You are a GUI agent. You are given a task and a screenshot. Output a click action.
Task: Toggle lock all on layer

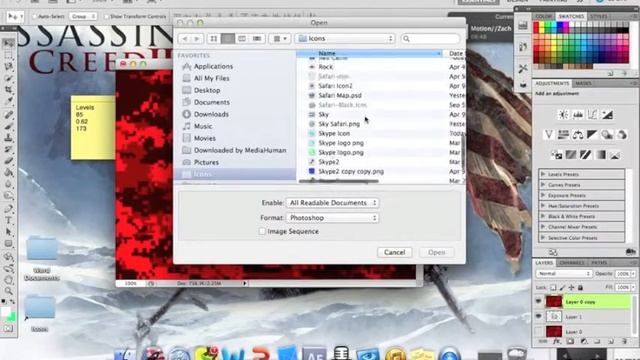click(580, 288)
